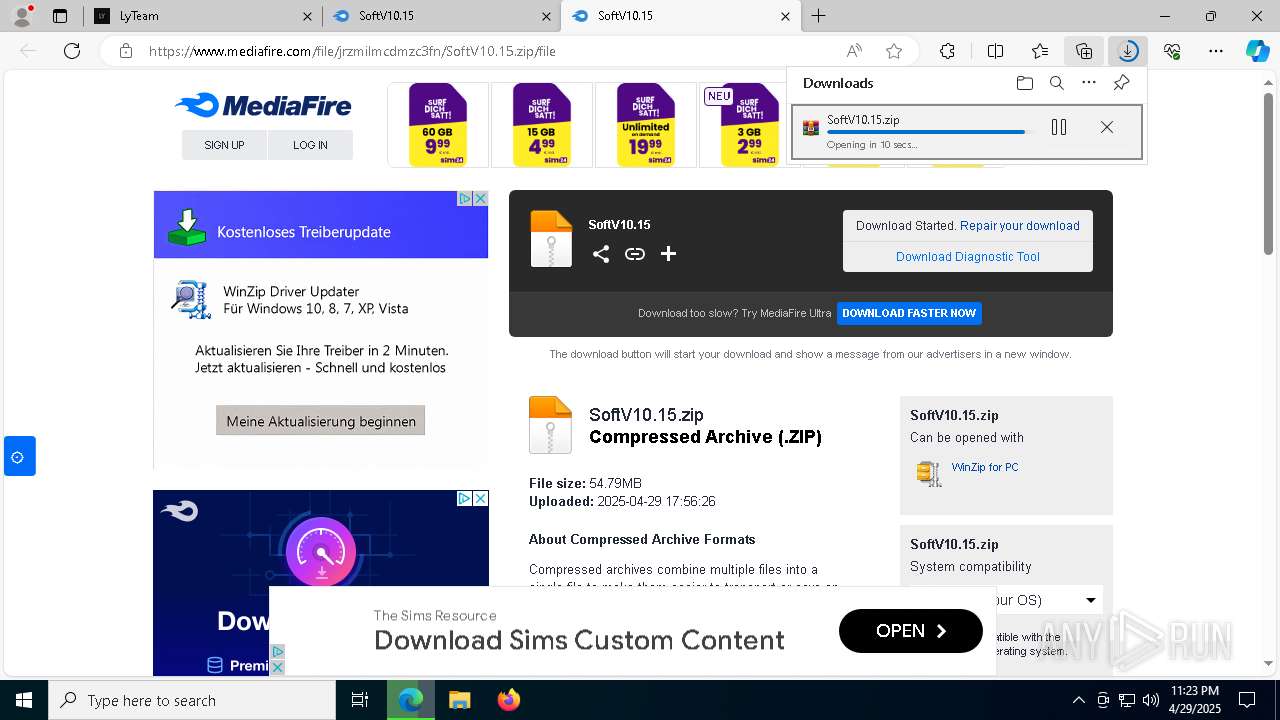Open Read aloud icon in address bar

[854, 51]
